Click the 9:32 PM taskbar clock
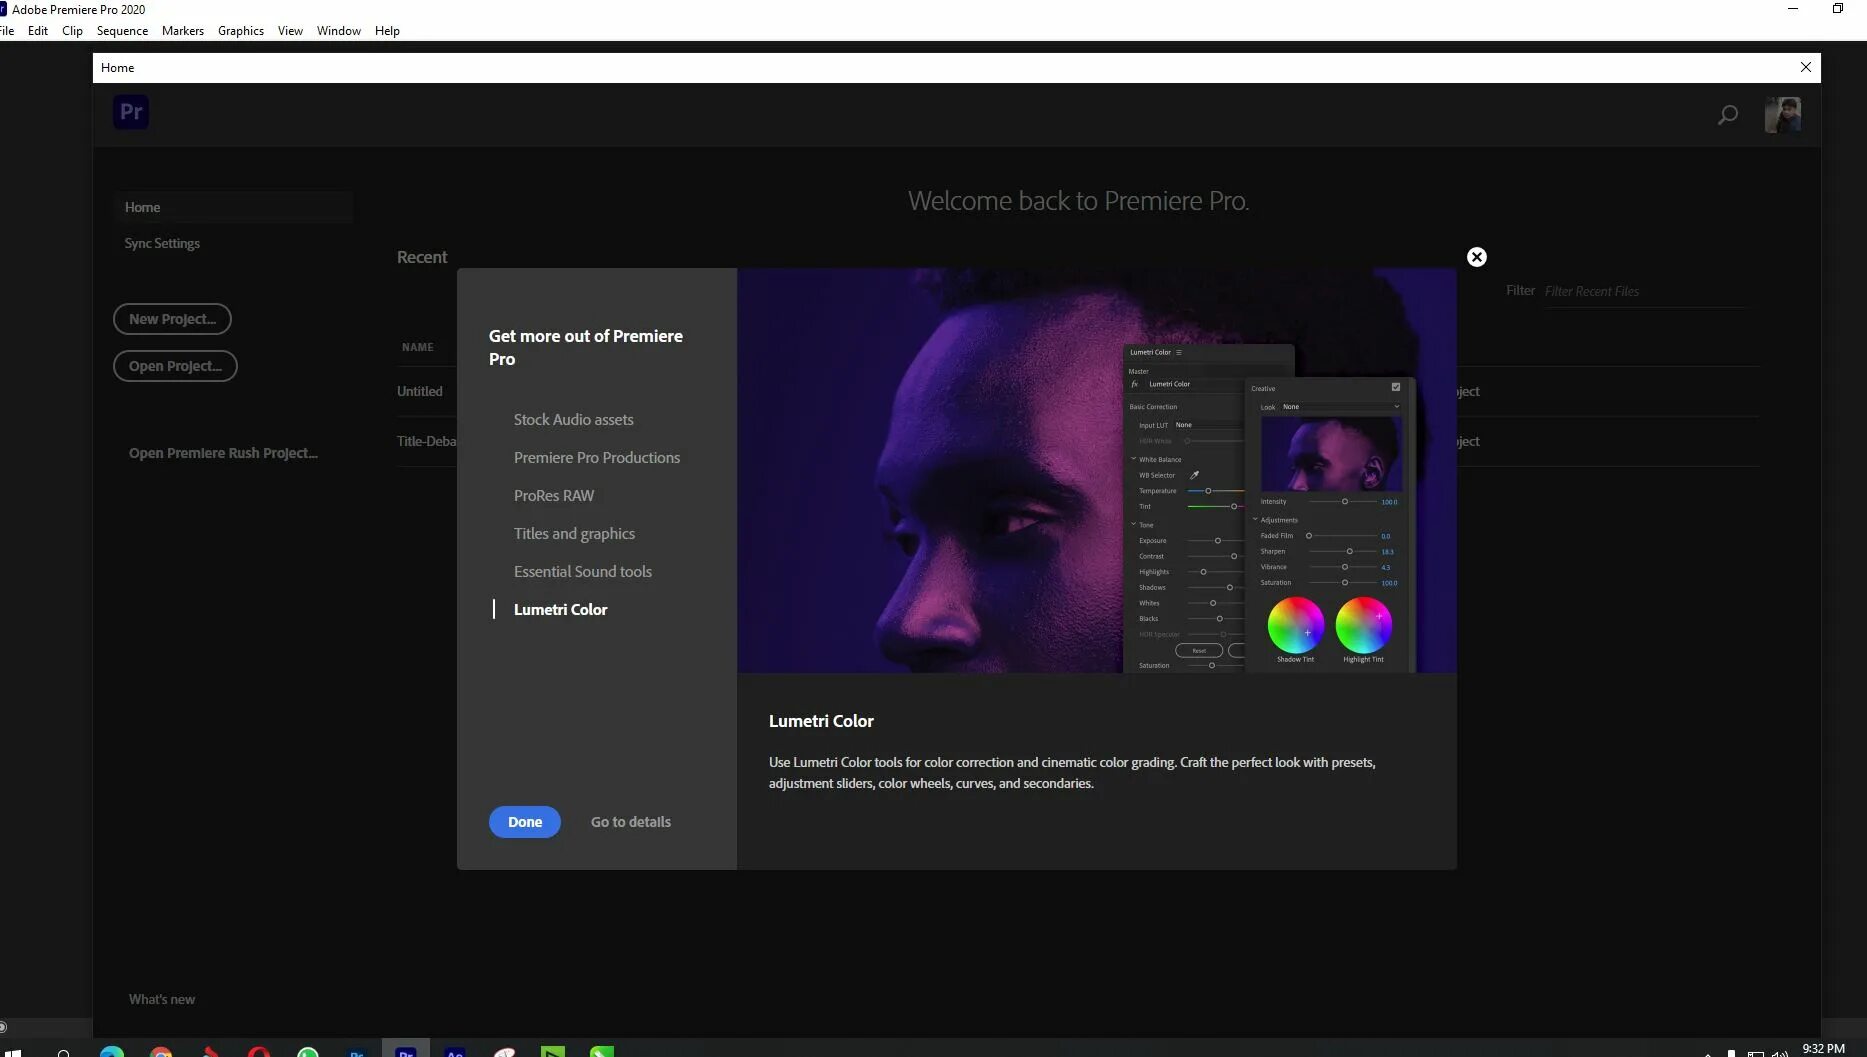The height and width of the screenshot is (1057, 1867). (1824, 1049)
